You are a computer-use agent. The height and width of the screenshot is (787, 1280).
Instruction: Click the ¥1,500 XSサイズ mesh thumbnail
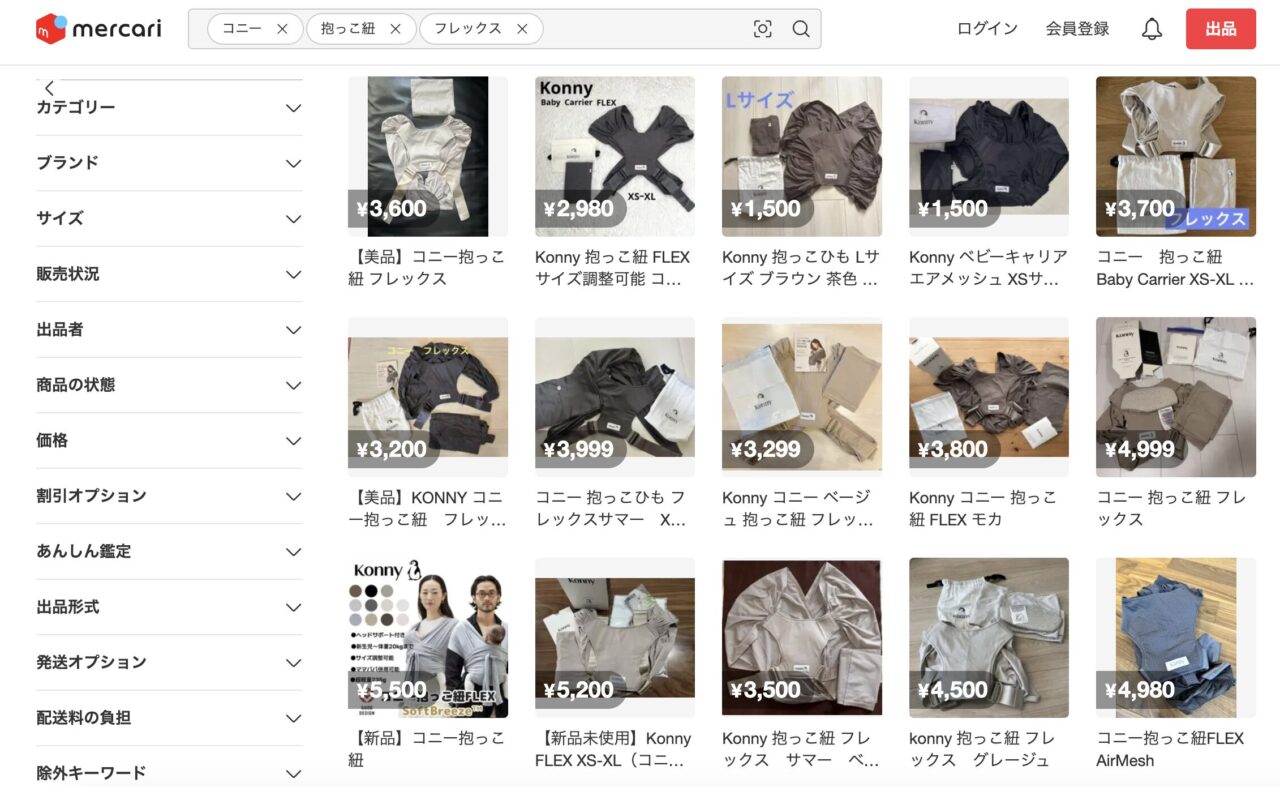click(x=989, y=156)
